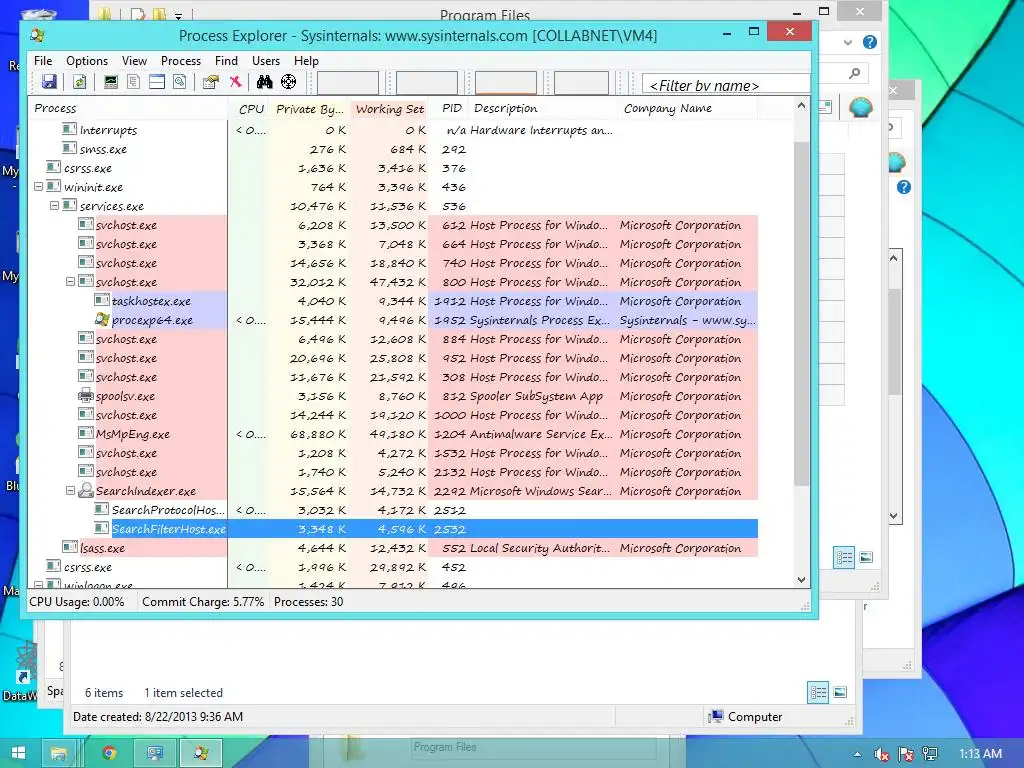This screenshot has width=1024, height=768.
Task: Sort by the Working Set column header
Action: [389, 108]
